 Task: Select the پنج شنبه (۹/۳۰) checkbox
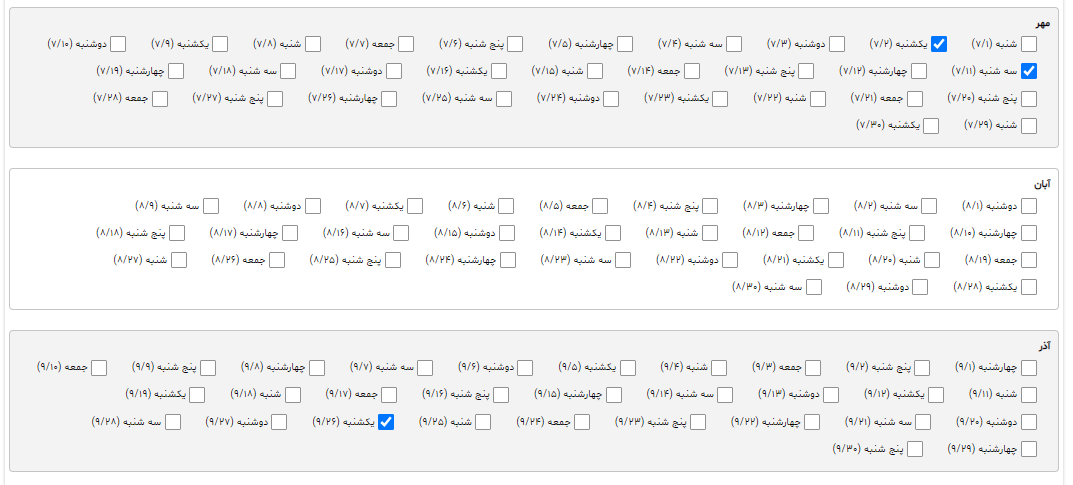tap(914, 449)
